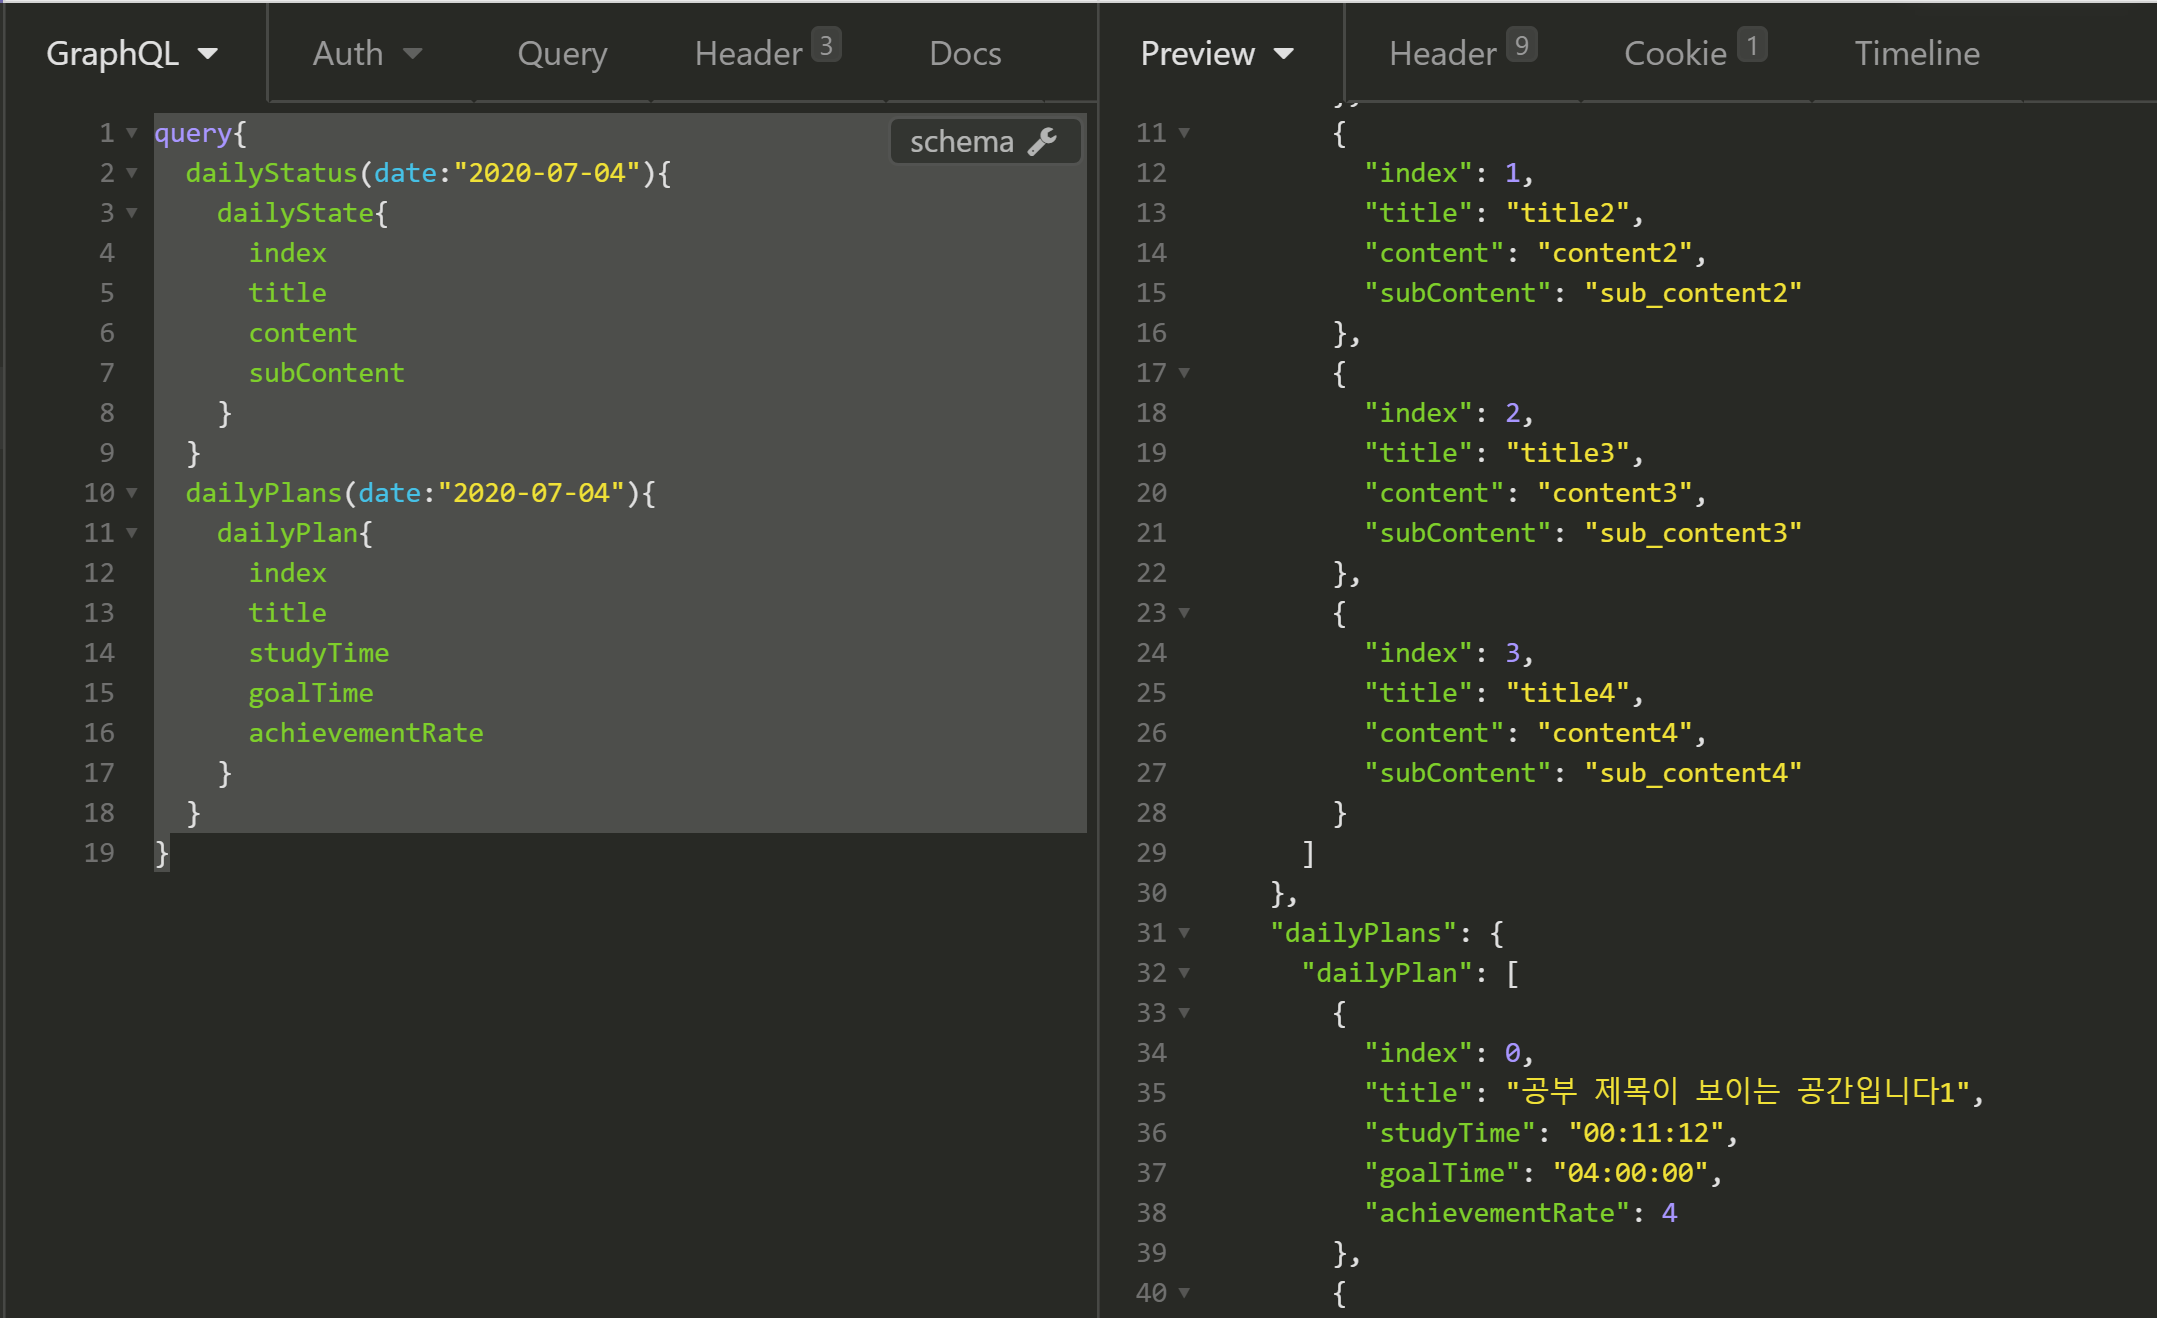2157x1318 pixels.
Task: Collapse dailyStatus fold arrow on line 2
Action: click(x=131, y=173)
